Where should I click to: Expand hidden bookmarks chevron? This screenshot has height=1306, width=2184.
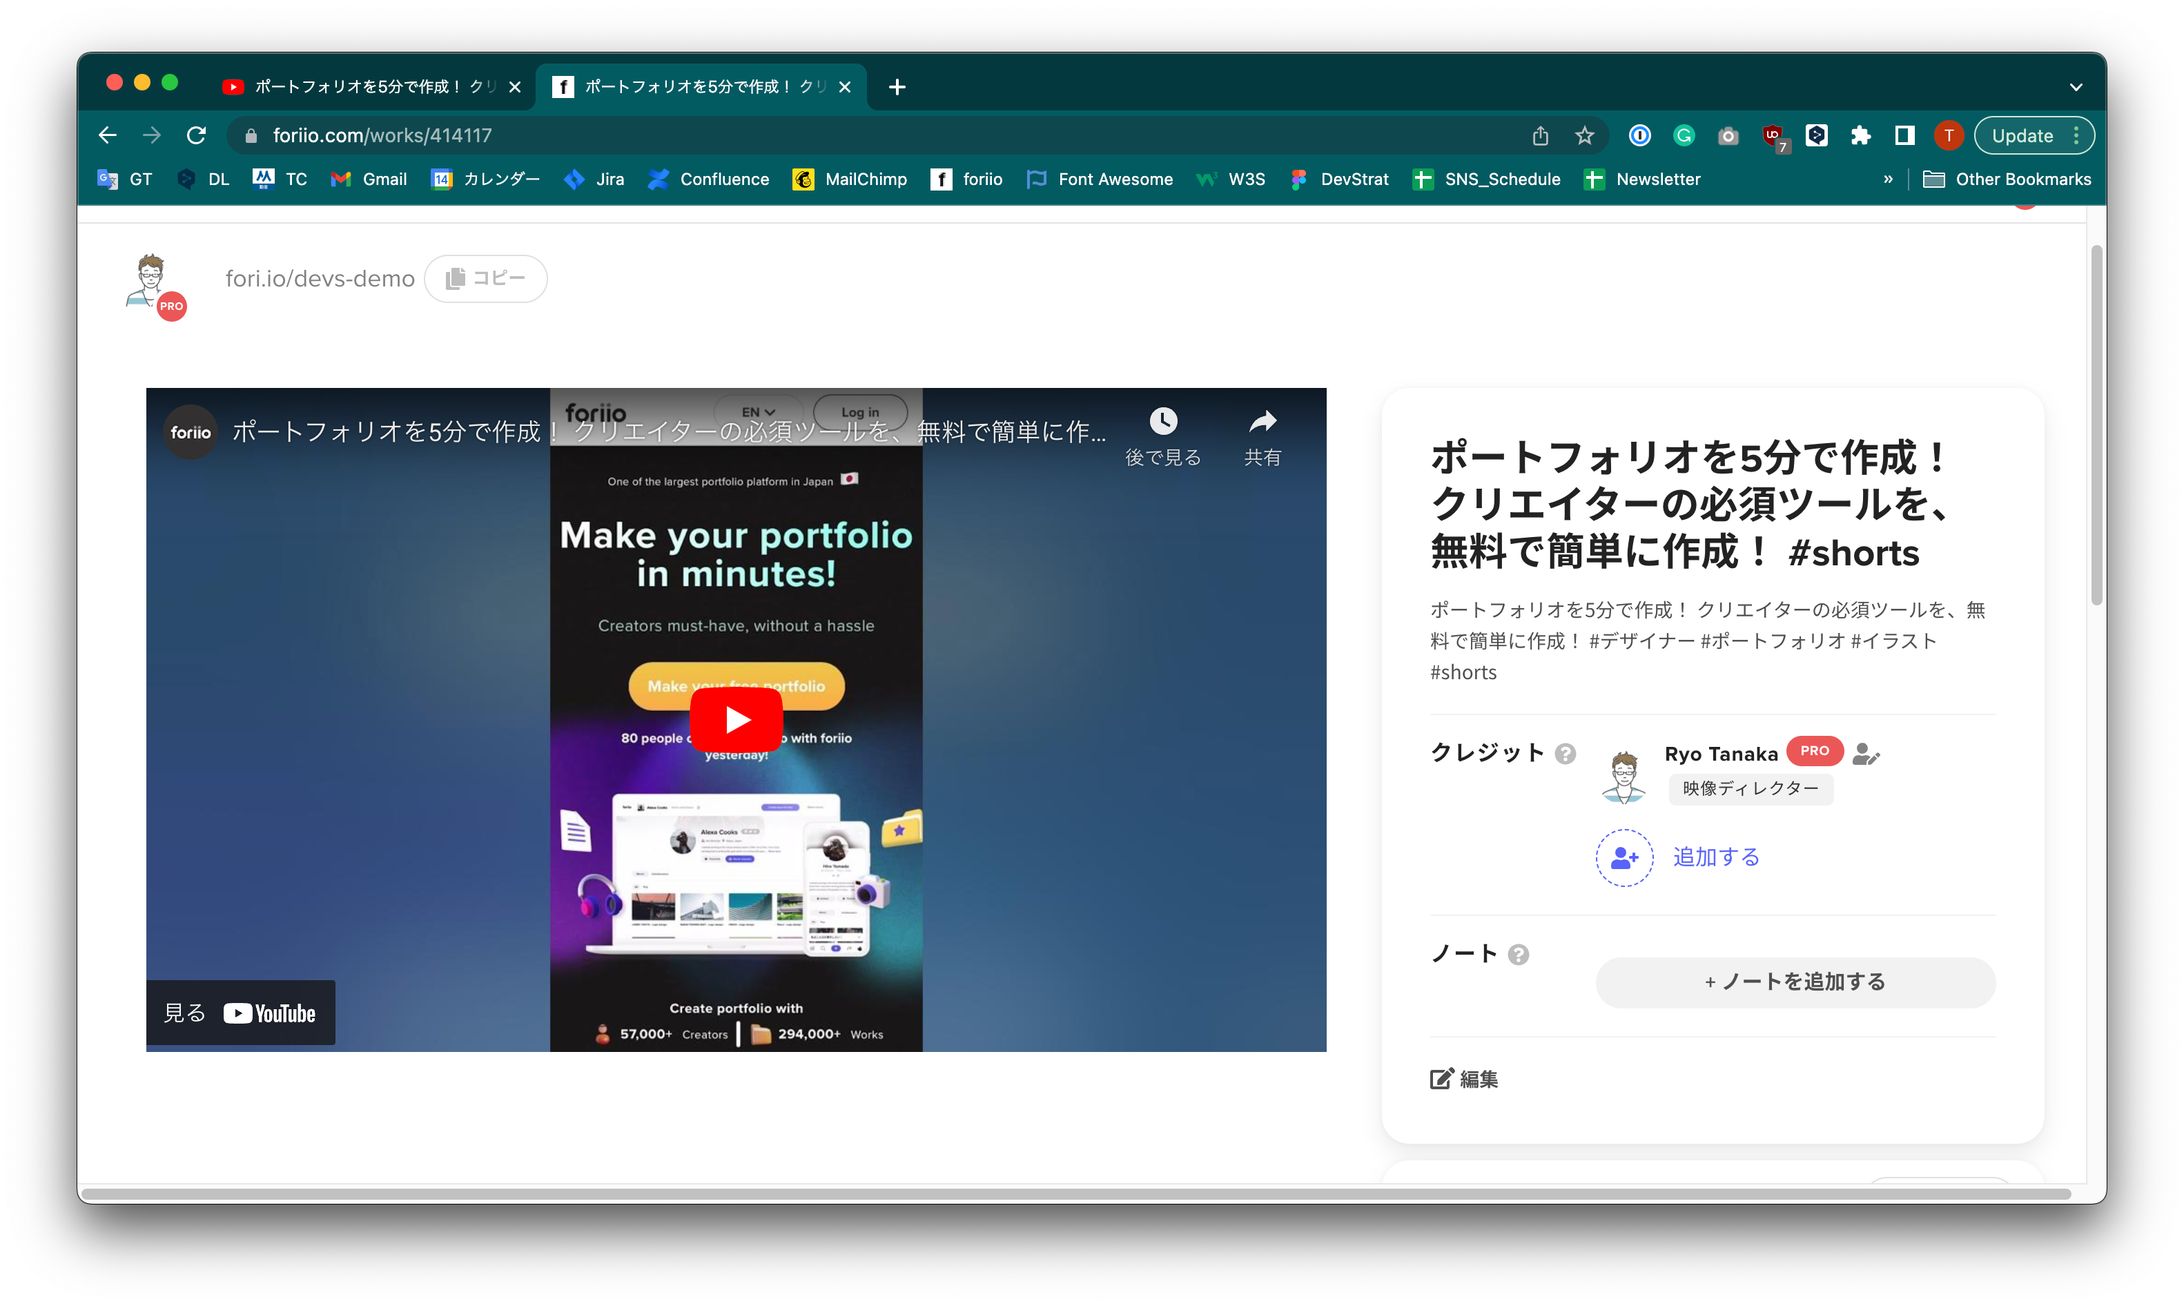[x=1888, y=179]
